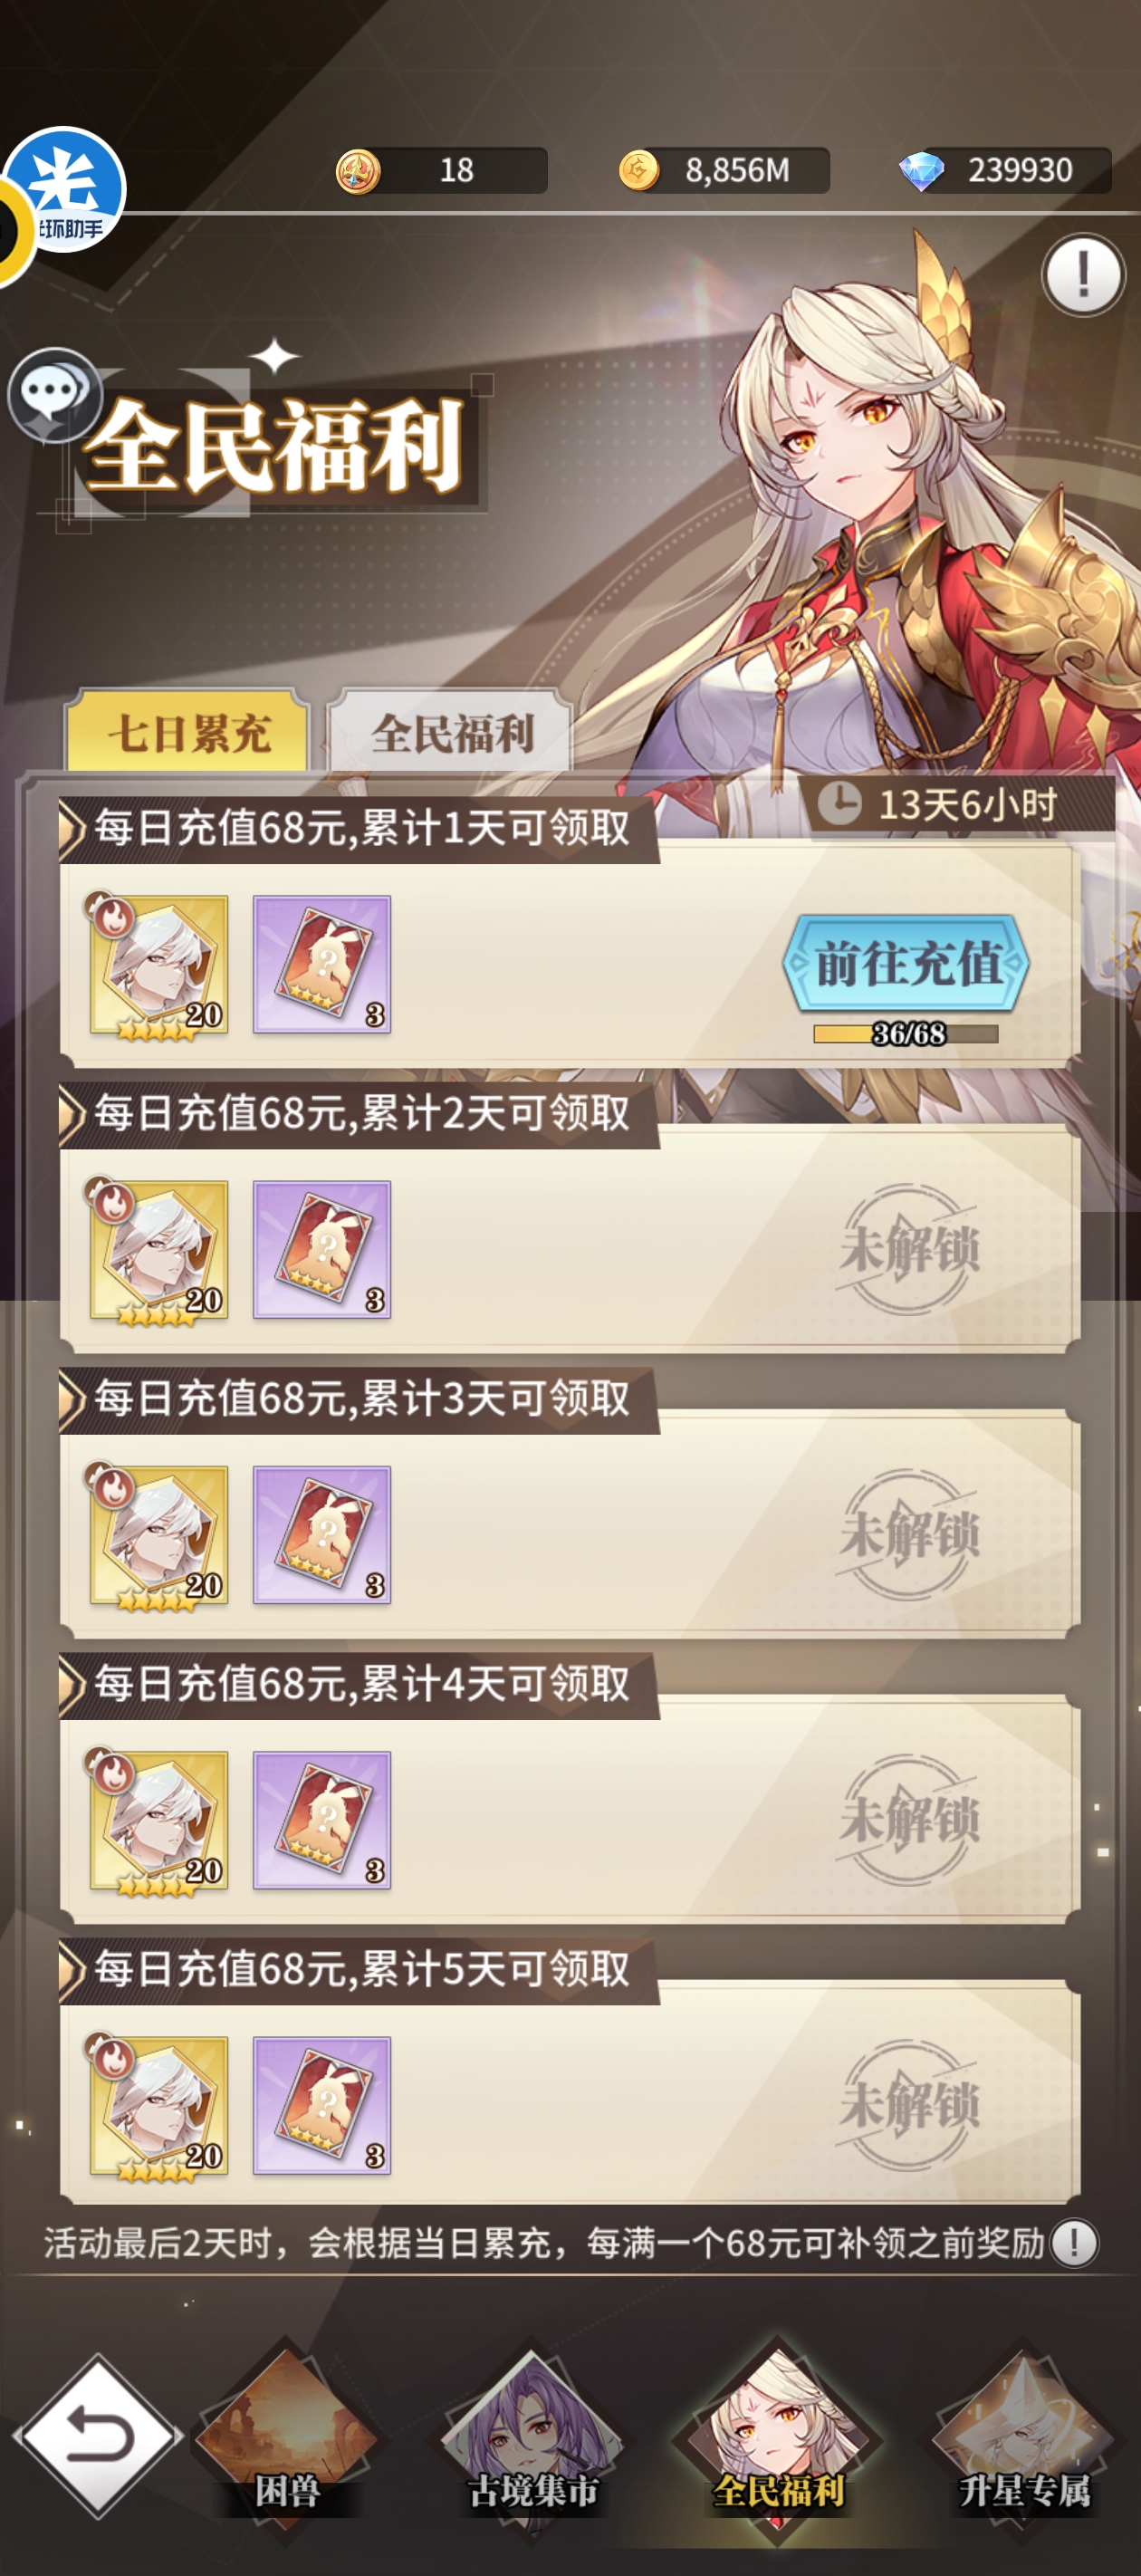View day 3 hero shard reward thumbnail
1141x2576 pixels.
[x=158, y=1536]
